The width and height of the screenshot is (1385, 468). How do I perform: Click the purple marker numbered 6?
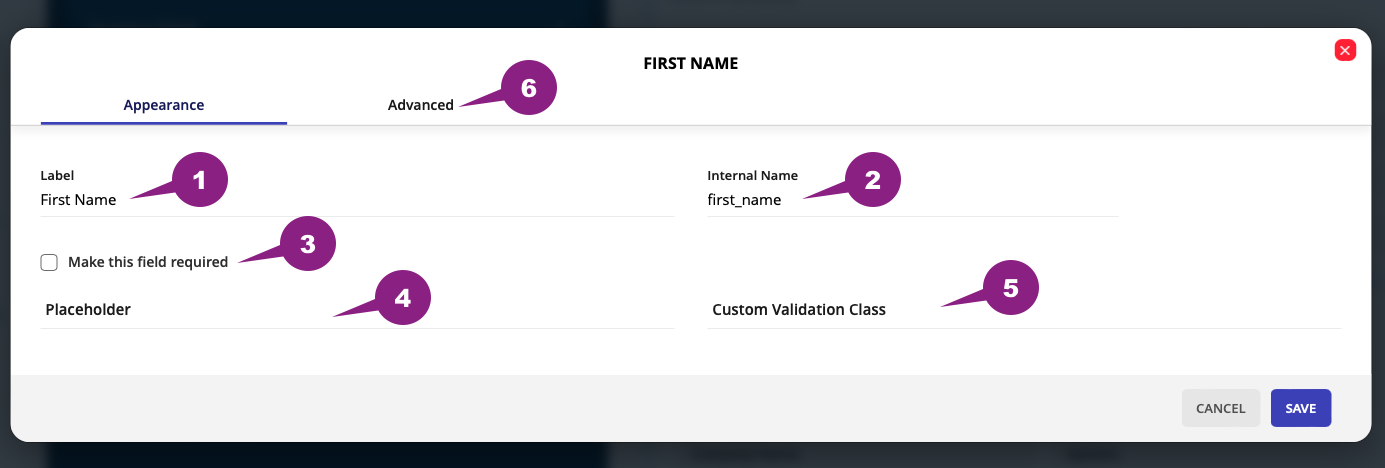528,88
